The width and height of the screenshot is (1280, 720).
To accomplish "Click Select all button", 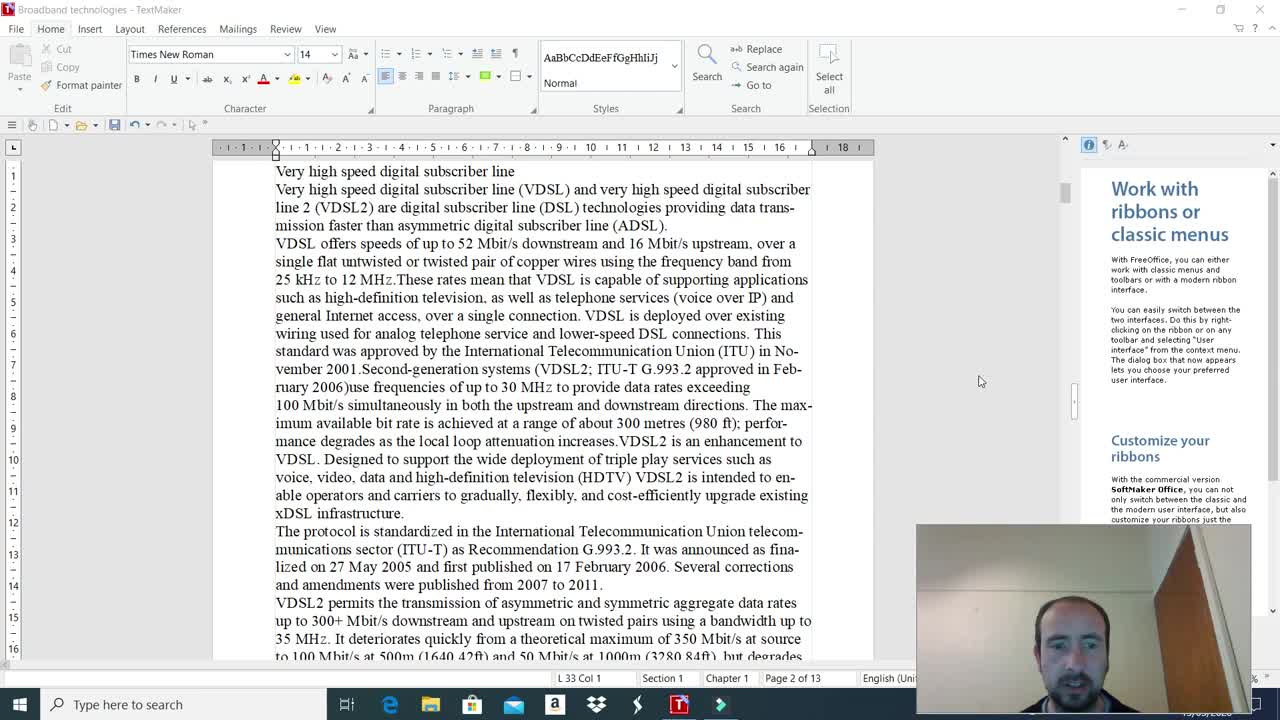I will [829, 69].
